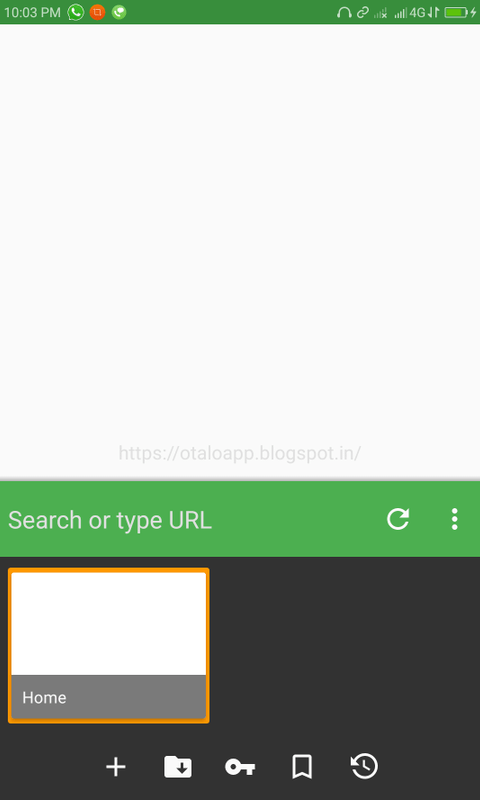The height and width of the screenshot is (800, 480).
Task: Open the bookmarks icon
Action: pyautogui.click(x=302, y=767)
